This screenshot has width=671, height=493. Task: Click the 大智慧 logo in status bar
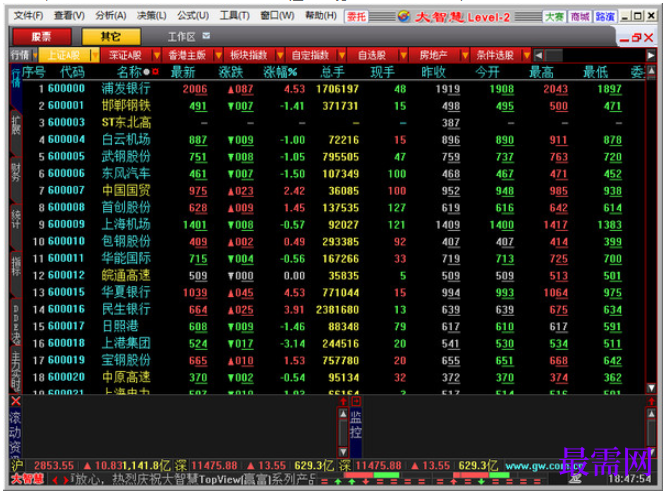[x=27, y=479]
